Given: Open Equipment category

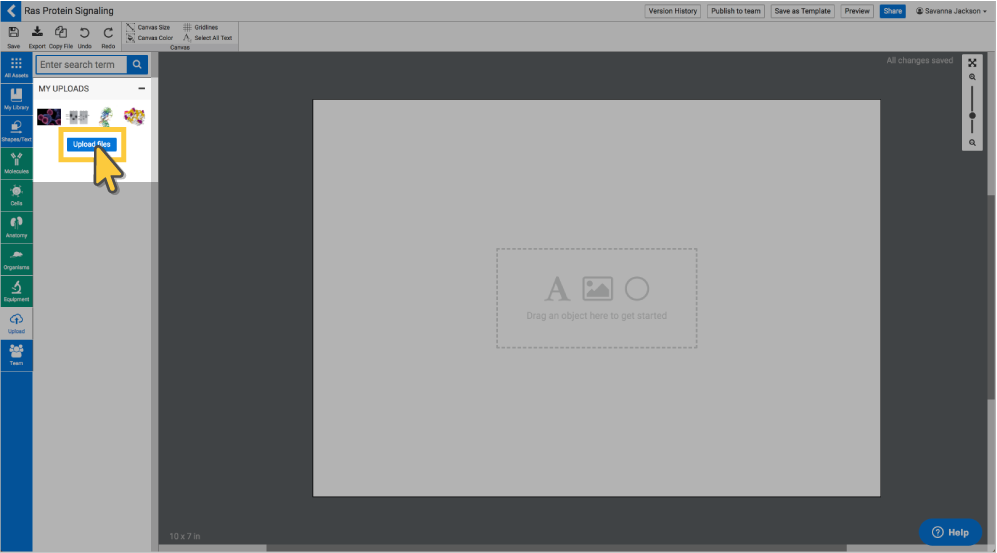Looking at the screenshot, I should (x=17, y=291).
